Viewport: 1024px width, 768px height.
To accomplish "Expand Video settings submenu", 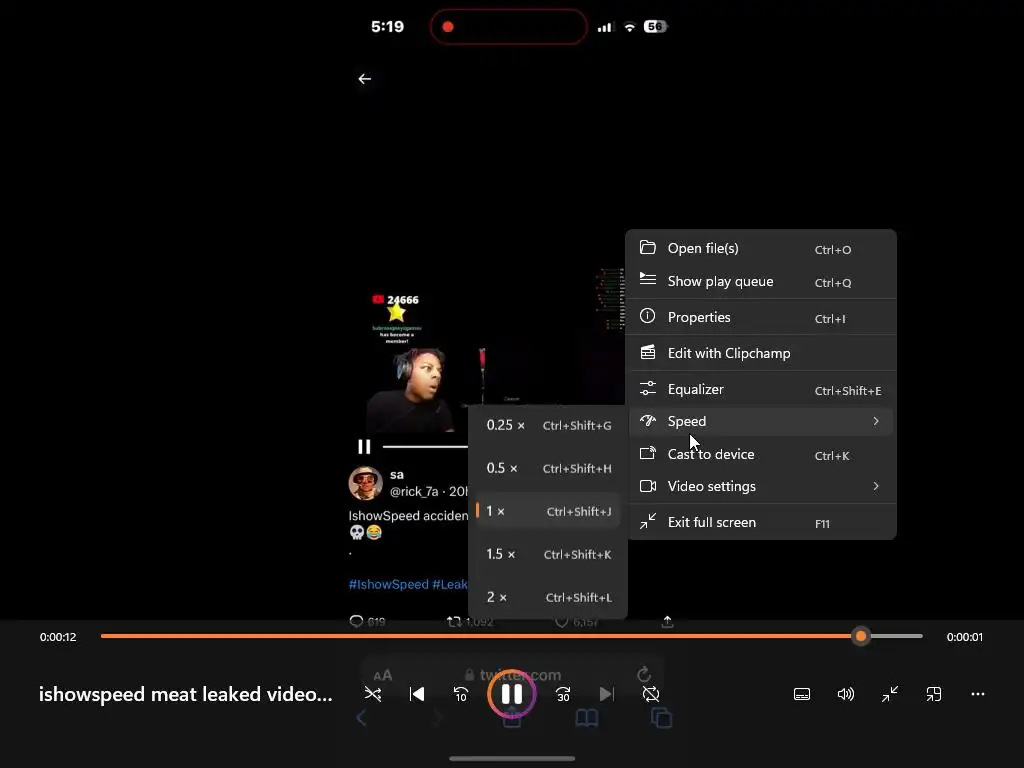I will [x=761, y=486].
